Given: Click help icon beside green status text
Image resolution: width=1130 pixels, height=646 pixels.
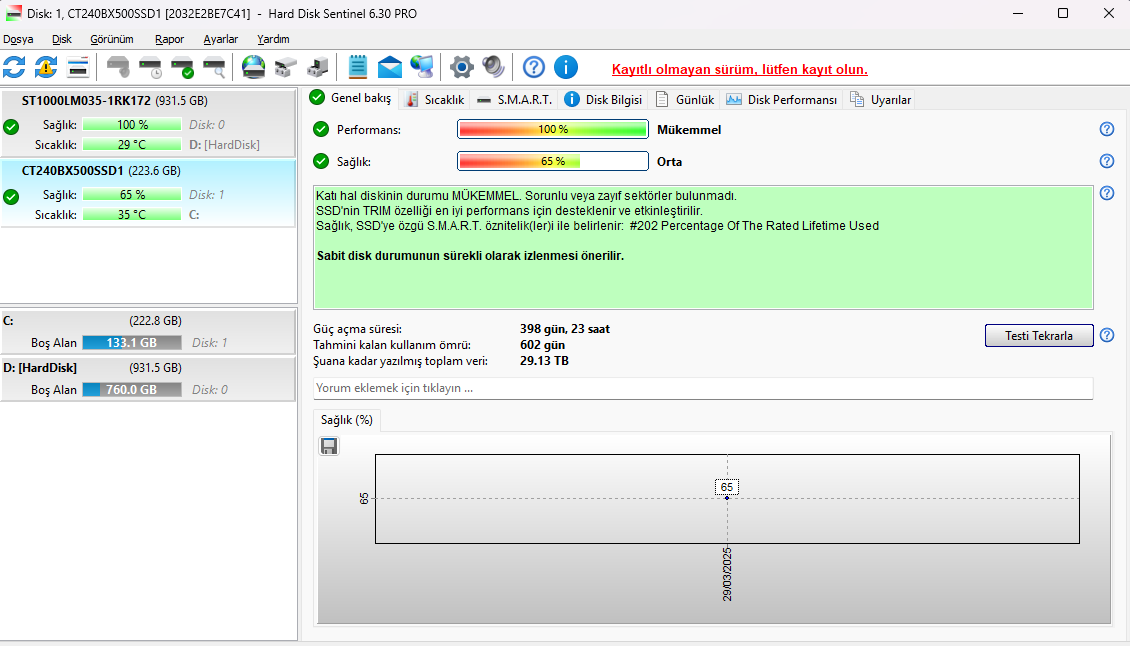Looking at the screenshot, I should (x=1107, y=193).
